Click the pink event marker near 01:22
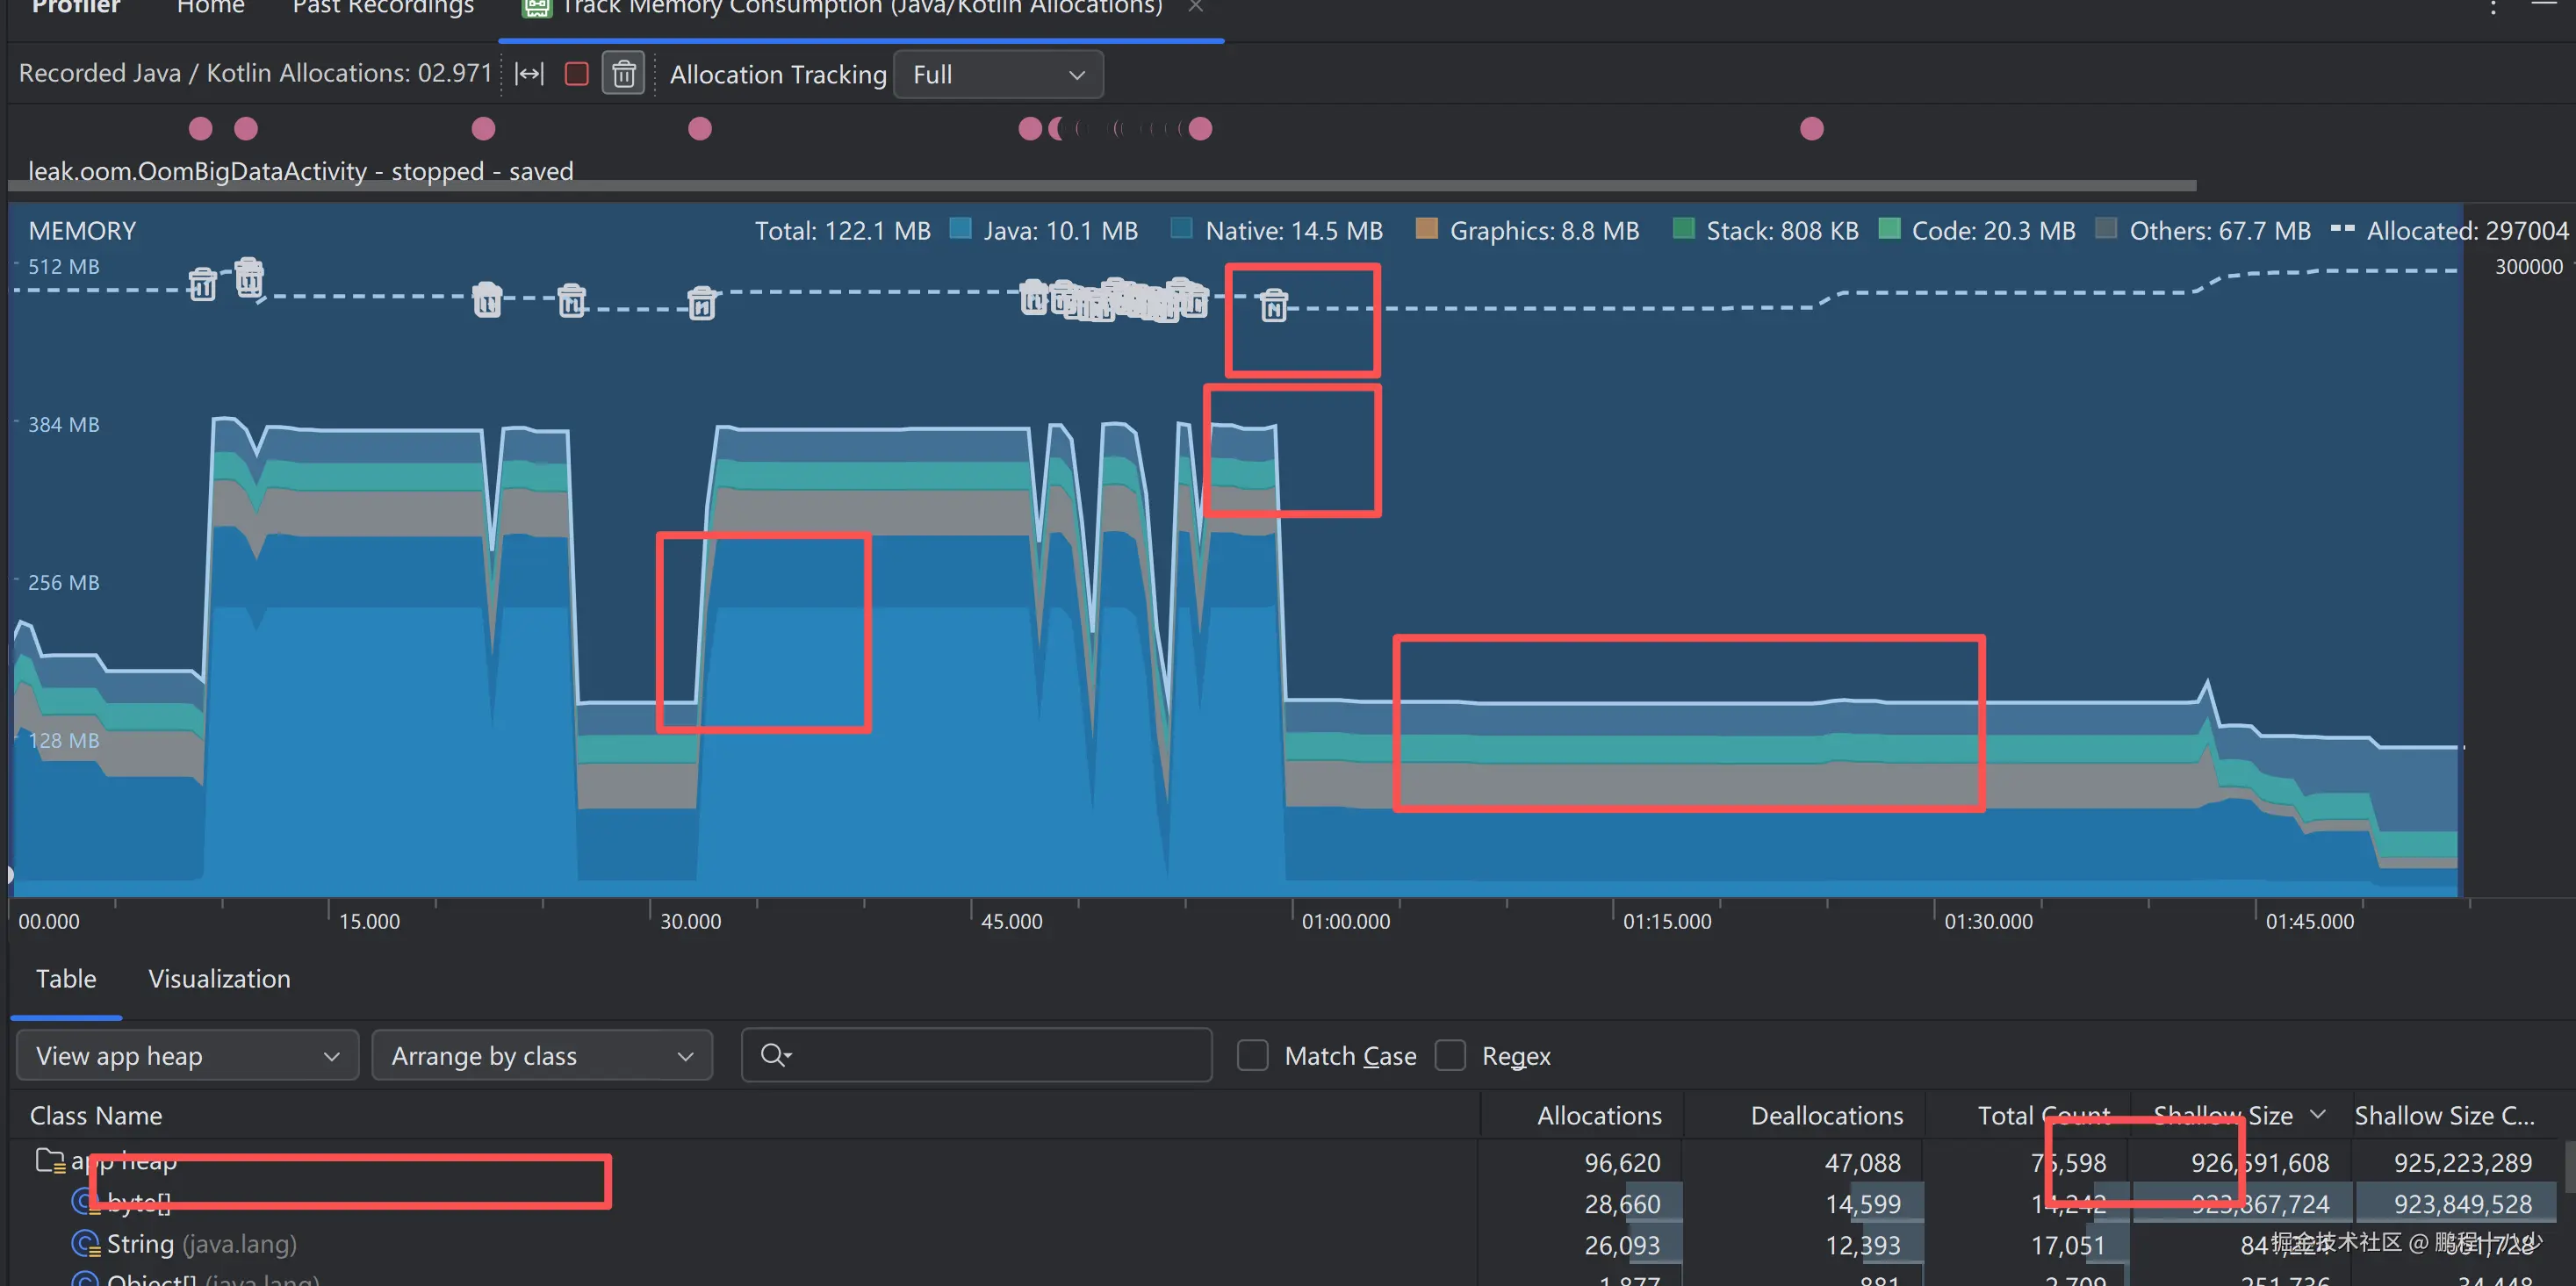The height and width of the screenshot is (1286, 2576). tap(1811, 129)
